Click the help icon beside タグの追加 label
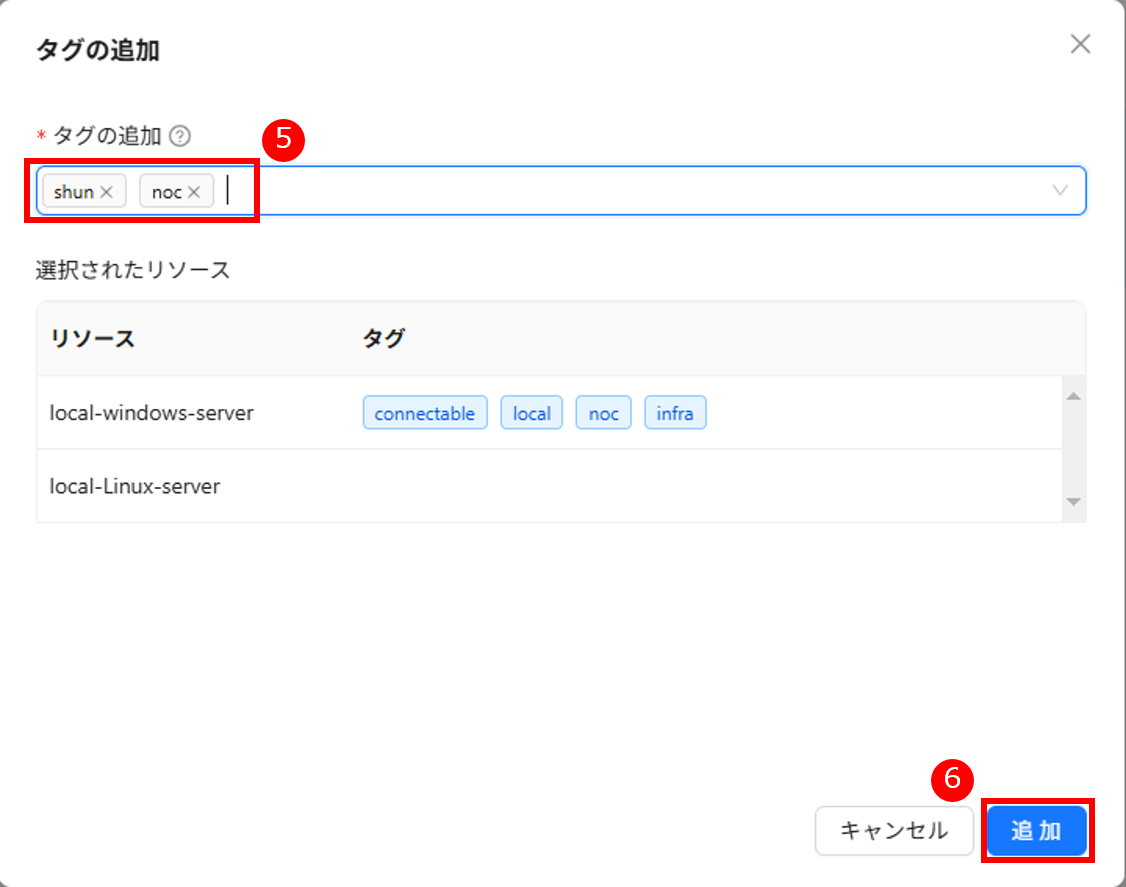Image resolution: width=1126 pixels, height=887 pixels. pyautogui.click(x=180, y=136)
